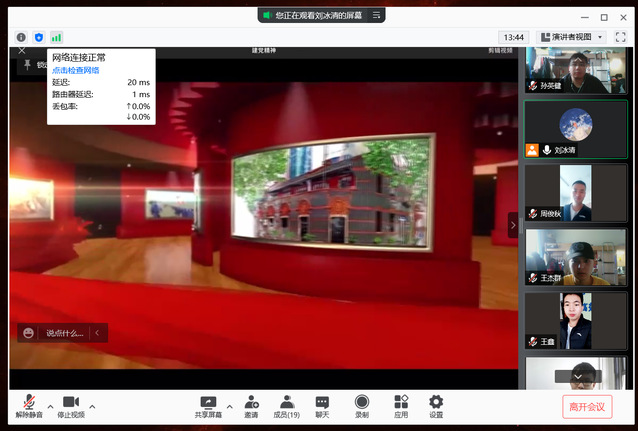Select 周俊权's video thumbnail

(575, 192)
